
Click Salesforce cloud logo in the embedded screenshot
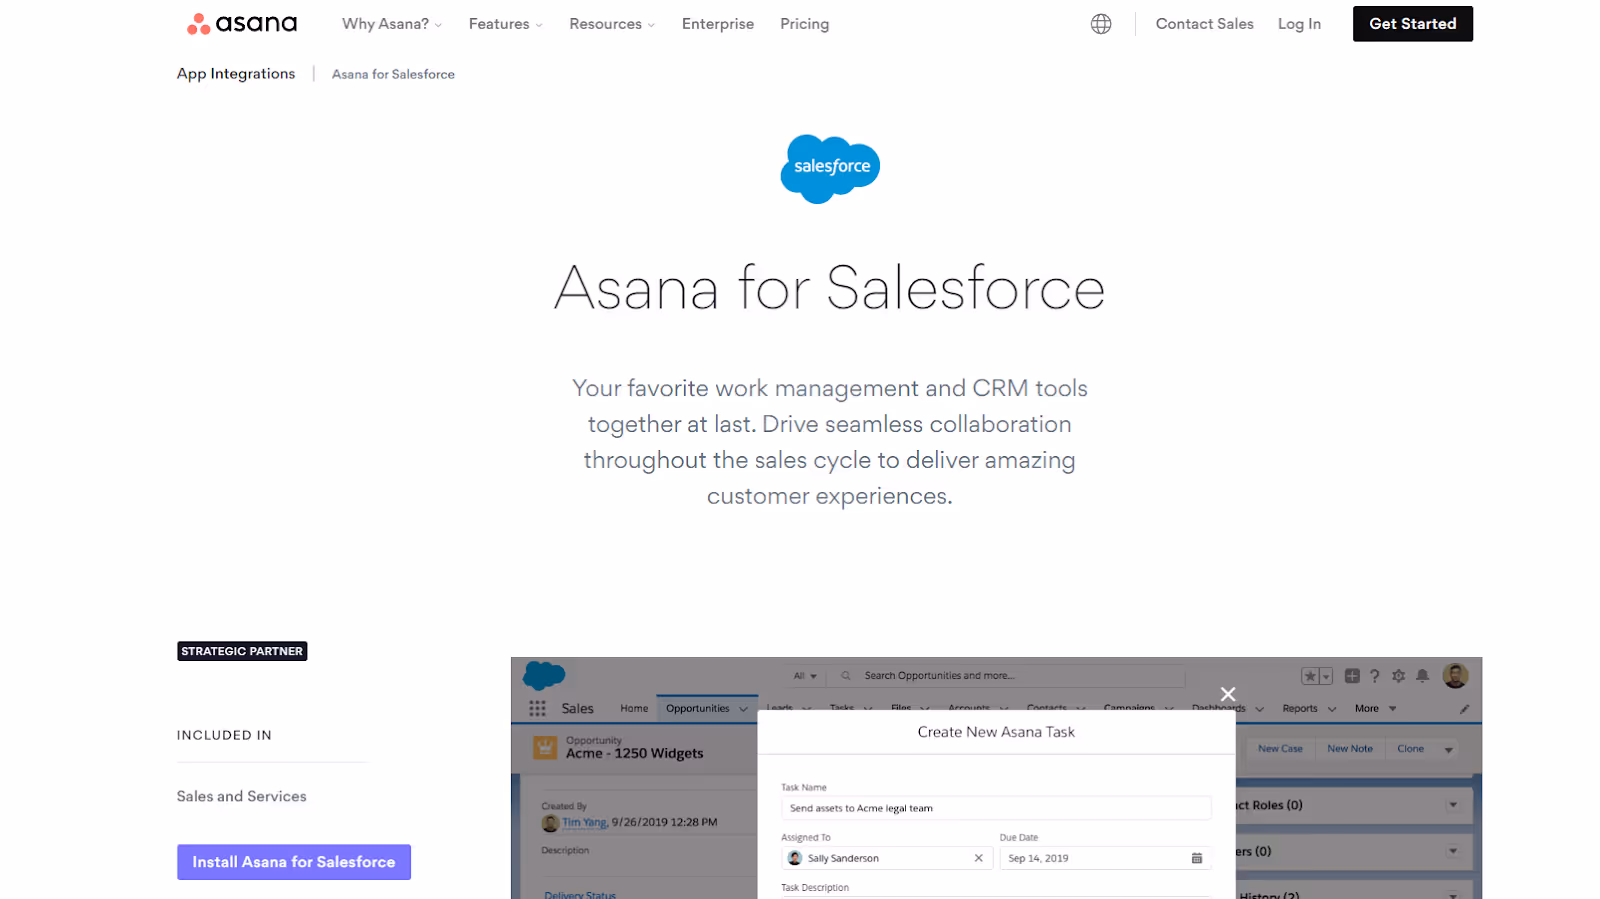(x=544, y=676)
